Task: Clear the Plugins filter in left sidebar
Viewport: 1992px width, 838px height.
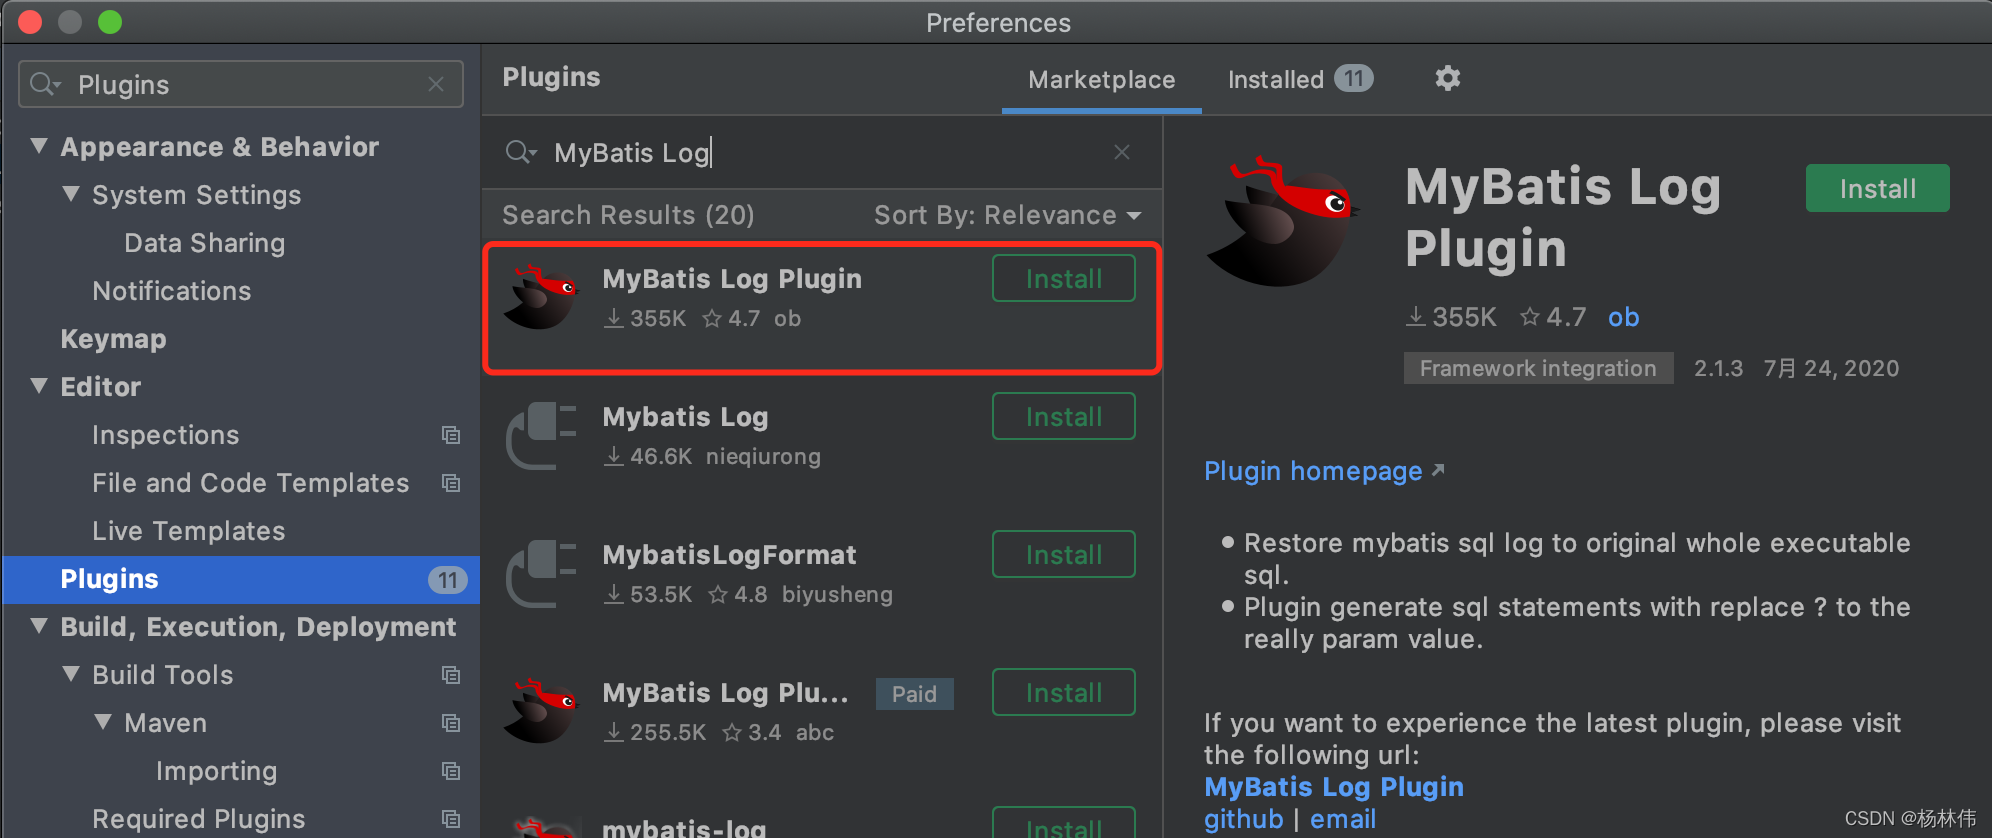Action: pyautogui.click(x=436, y=84)
